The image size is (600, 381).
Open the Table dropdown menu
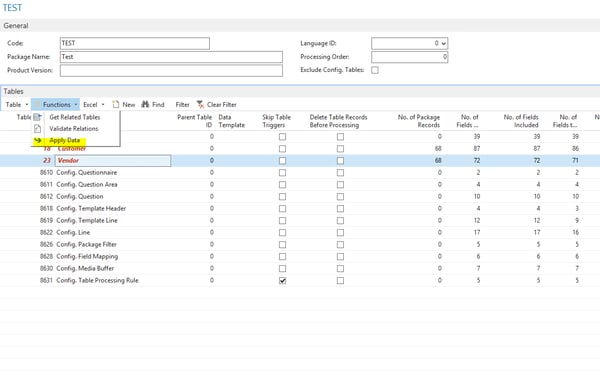pos(17,104)
